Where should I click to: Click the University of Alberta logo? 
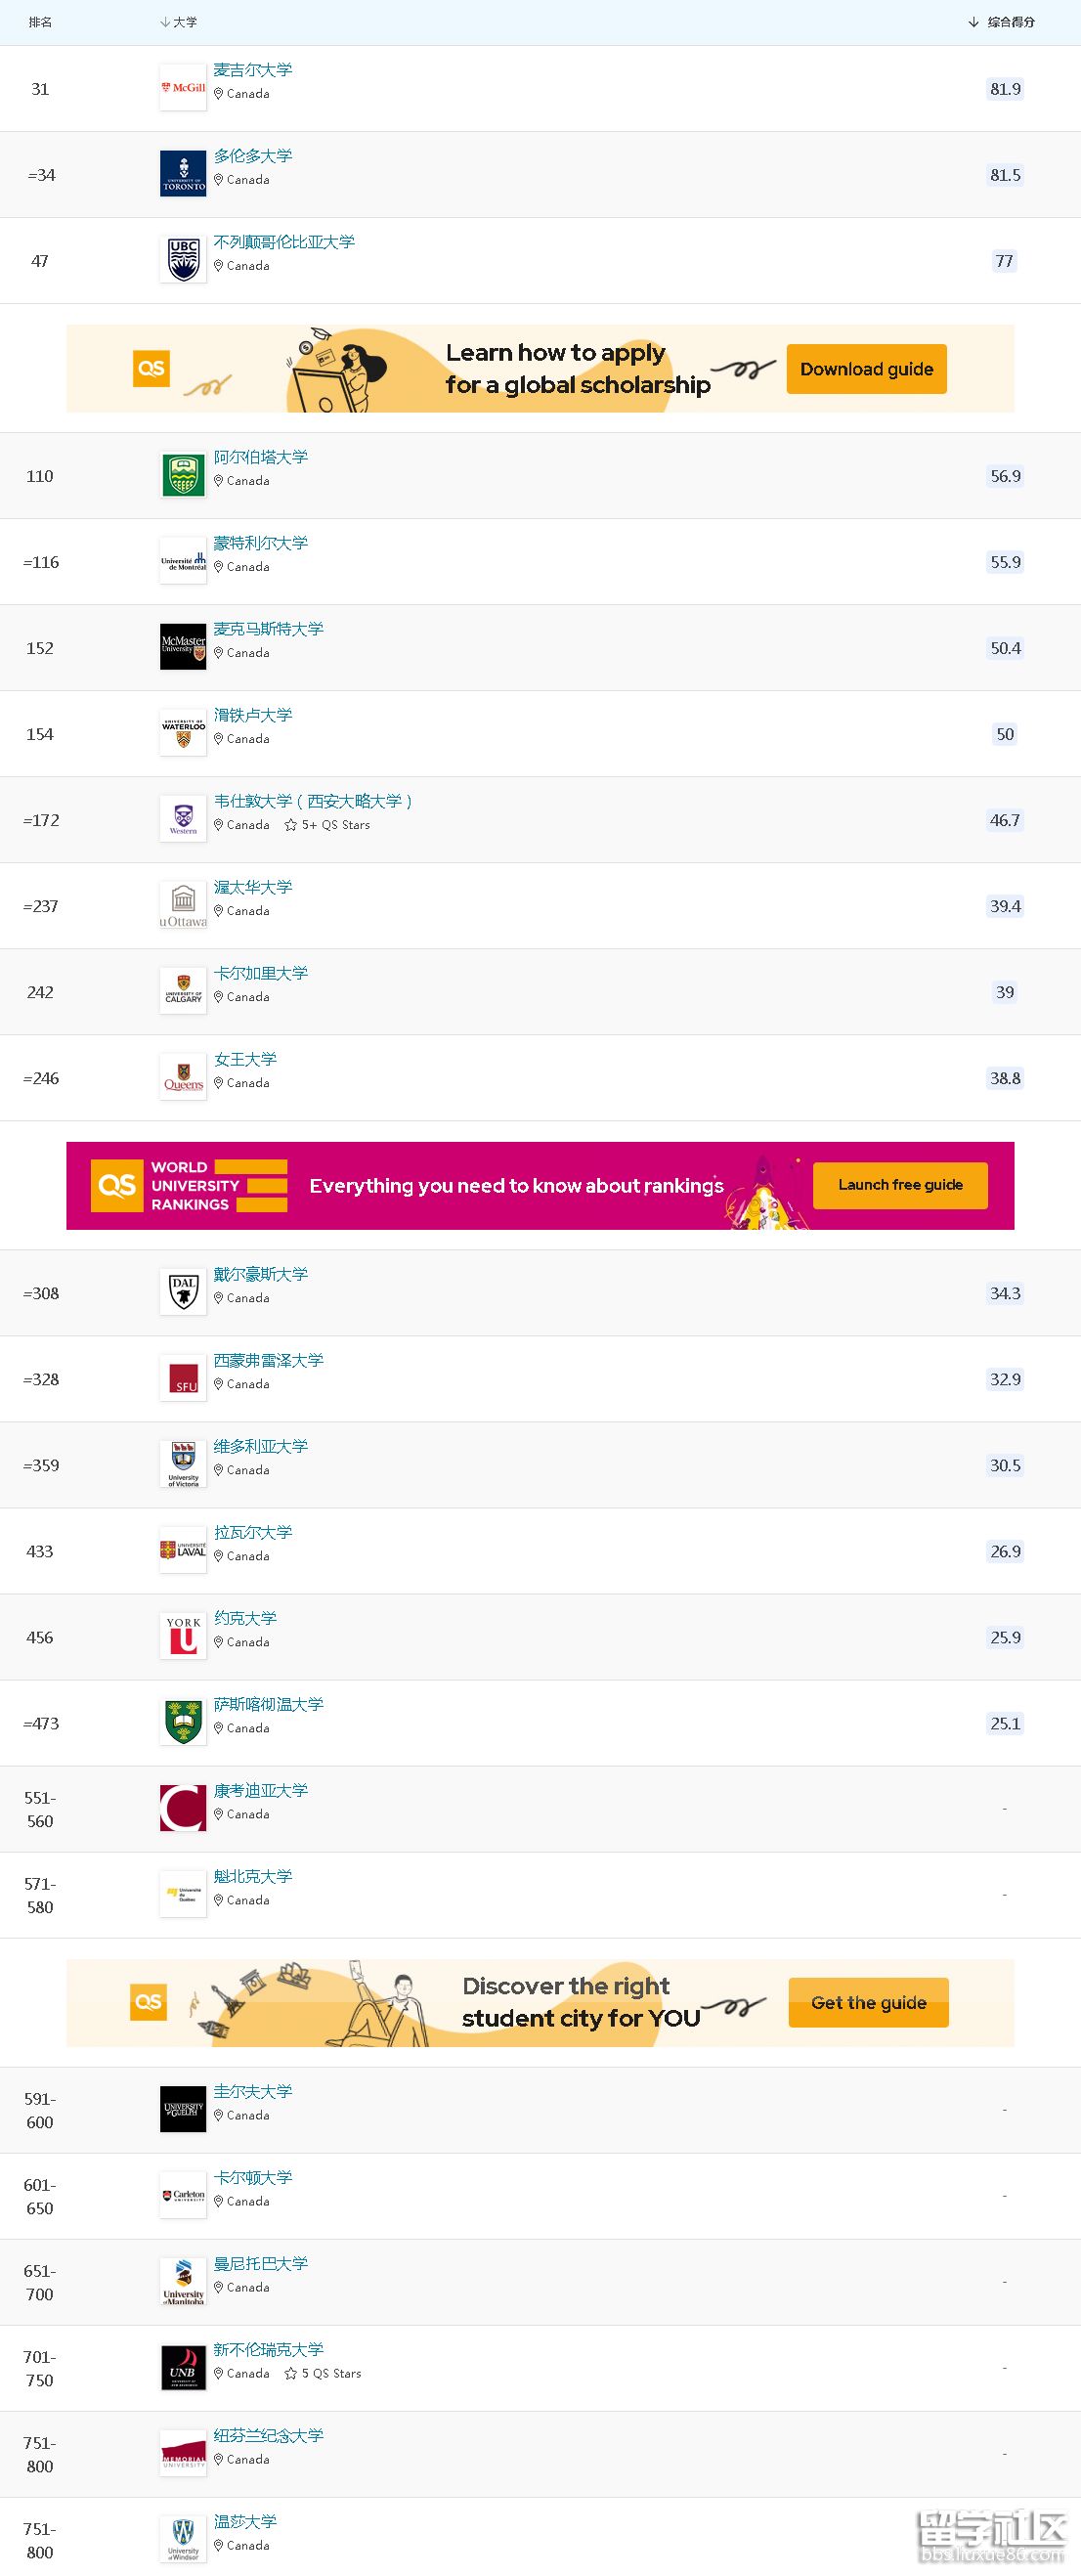(x=183, y=475)
